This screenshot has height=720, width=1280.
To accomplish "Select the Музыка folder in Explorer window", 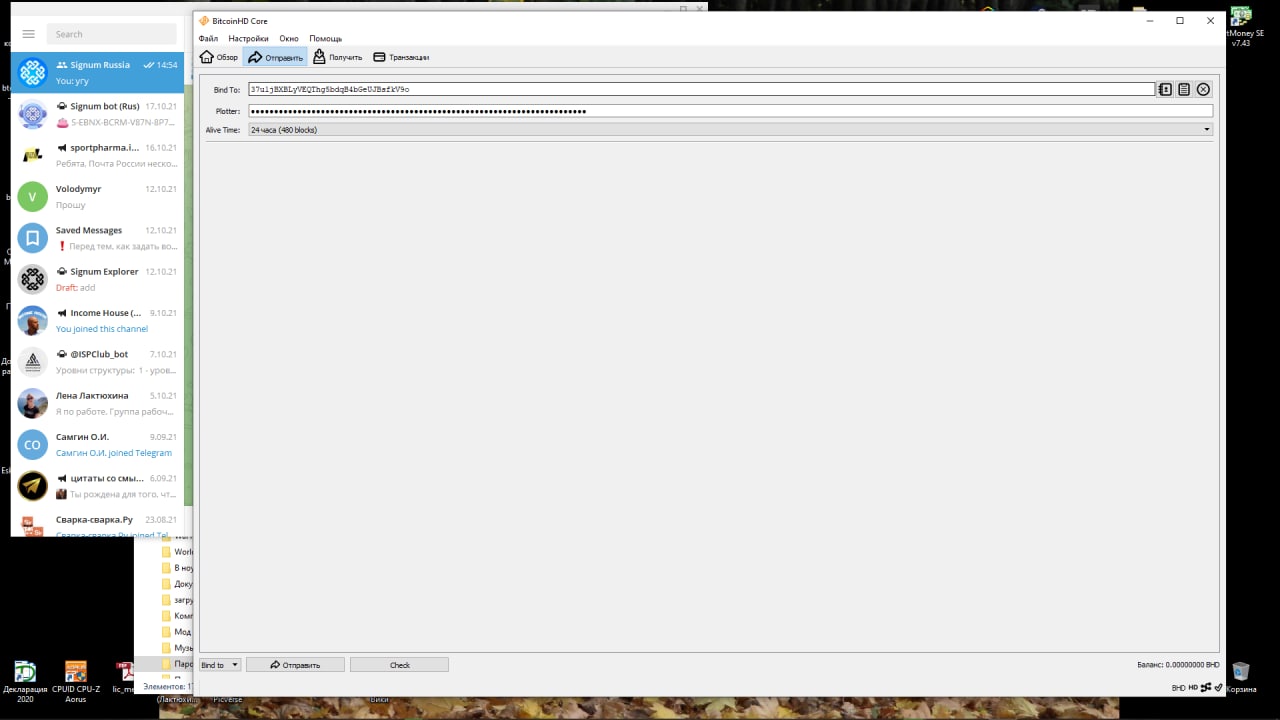I will 178,648.
